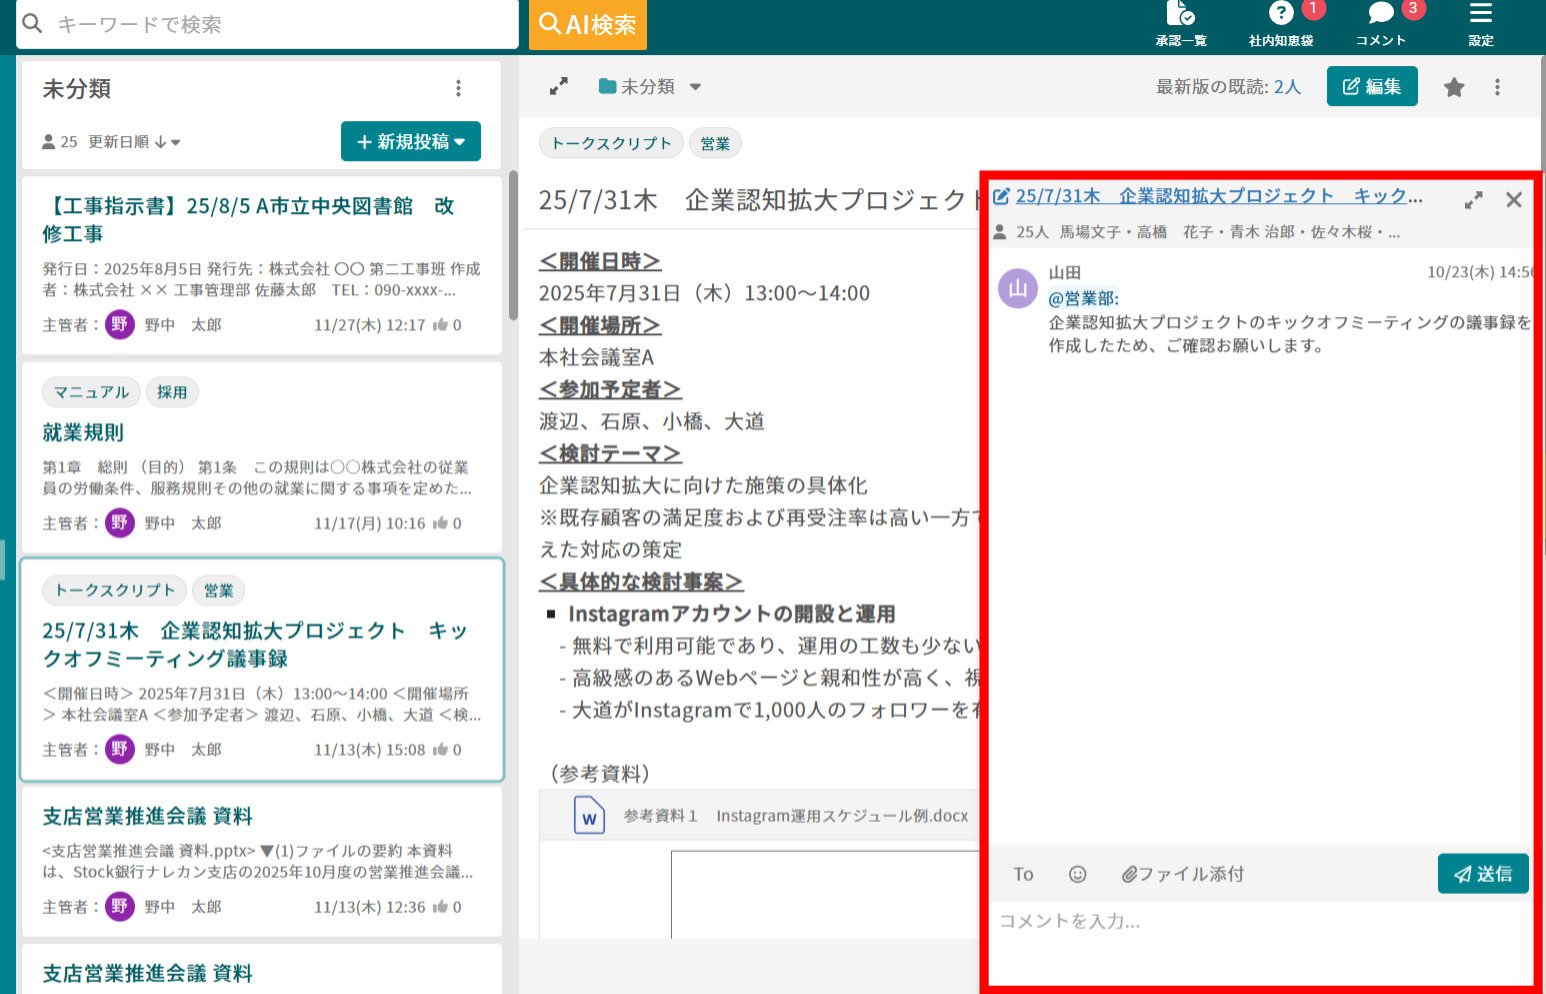This screenshot has width=1546, height=994.
Task: Open the 新規投稿 dropdown arrow
Action: click(x=460, y=141)
